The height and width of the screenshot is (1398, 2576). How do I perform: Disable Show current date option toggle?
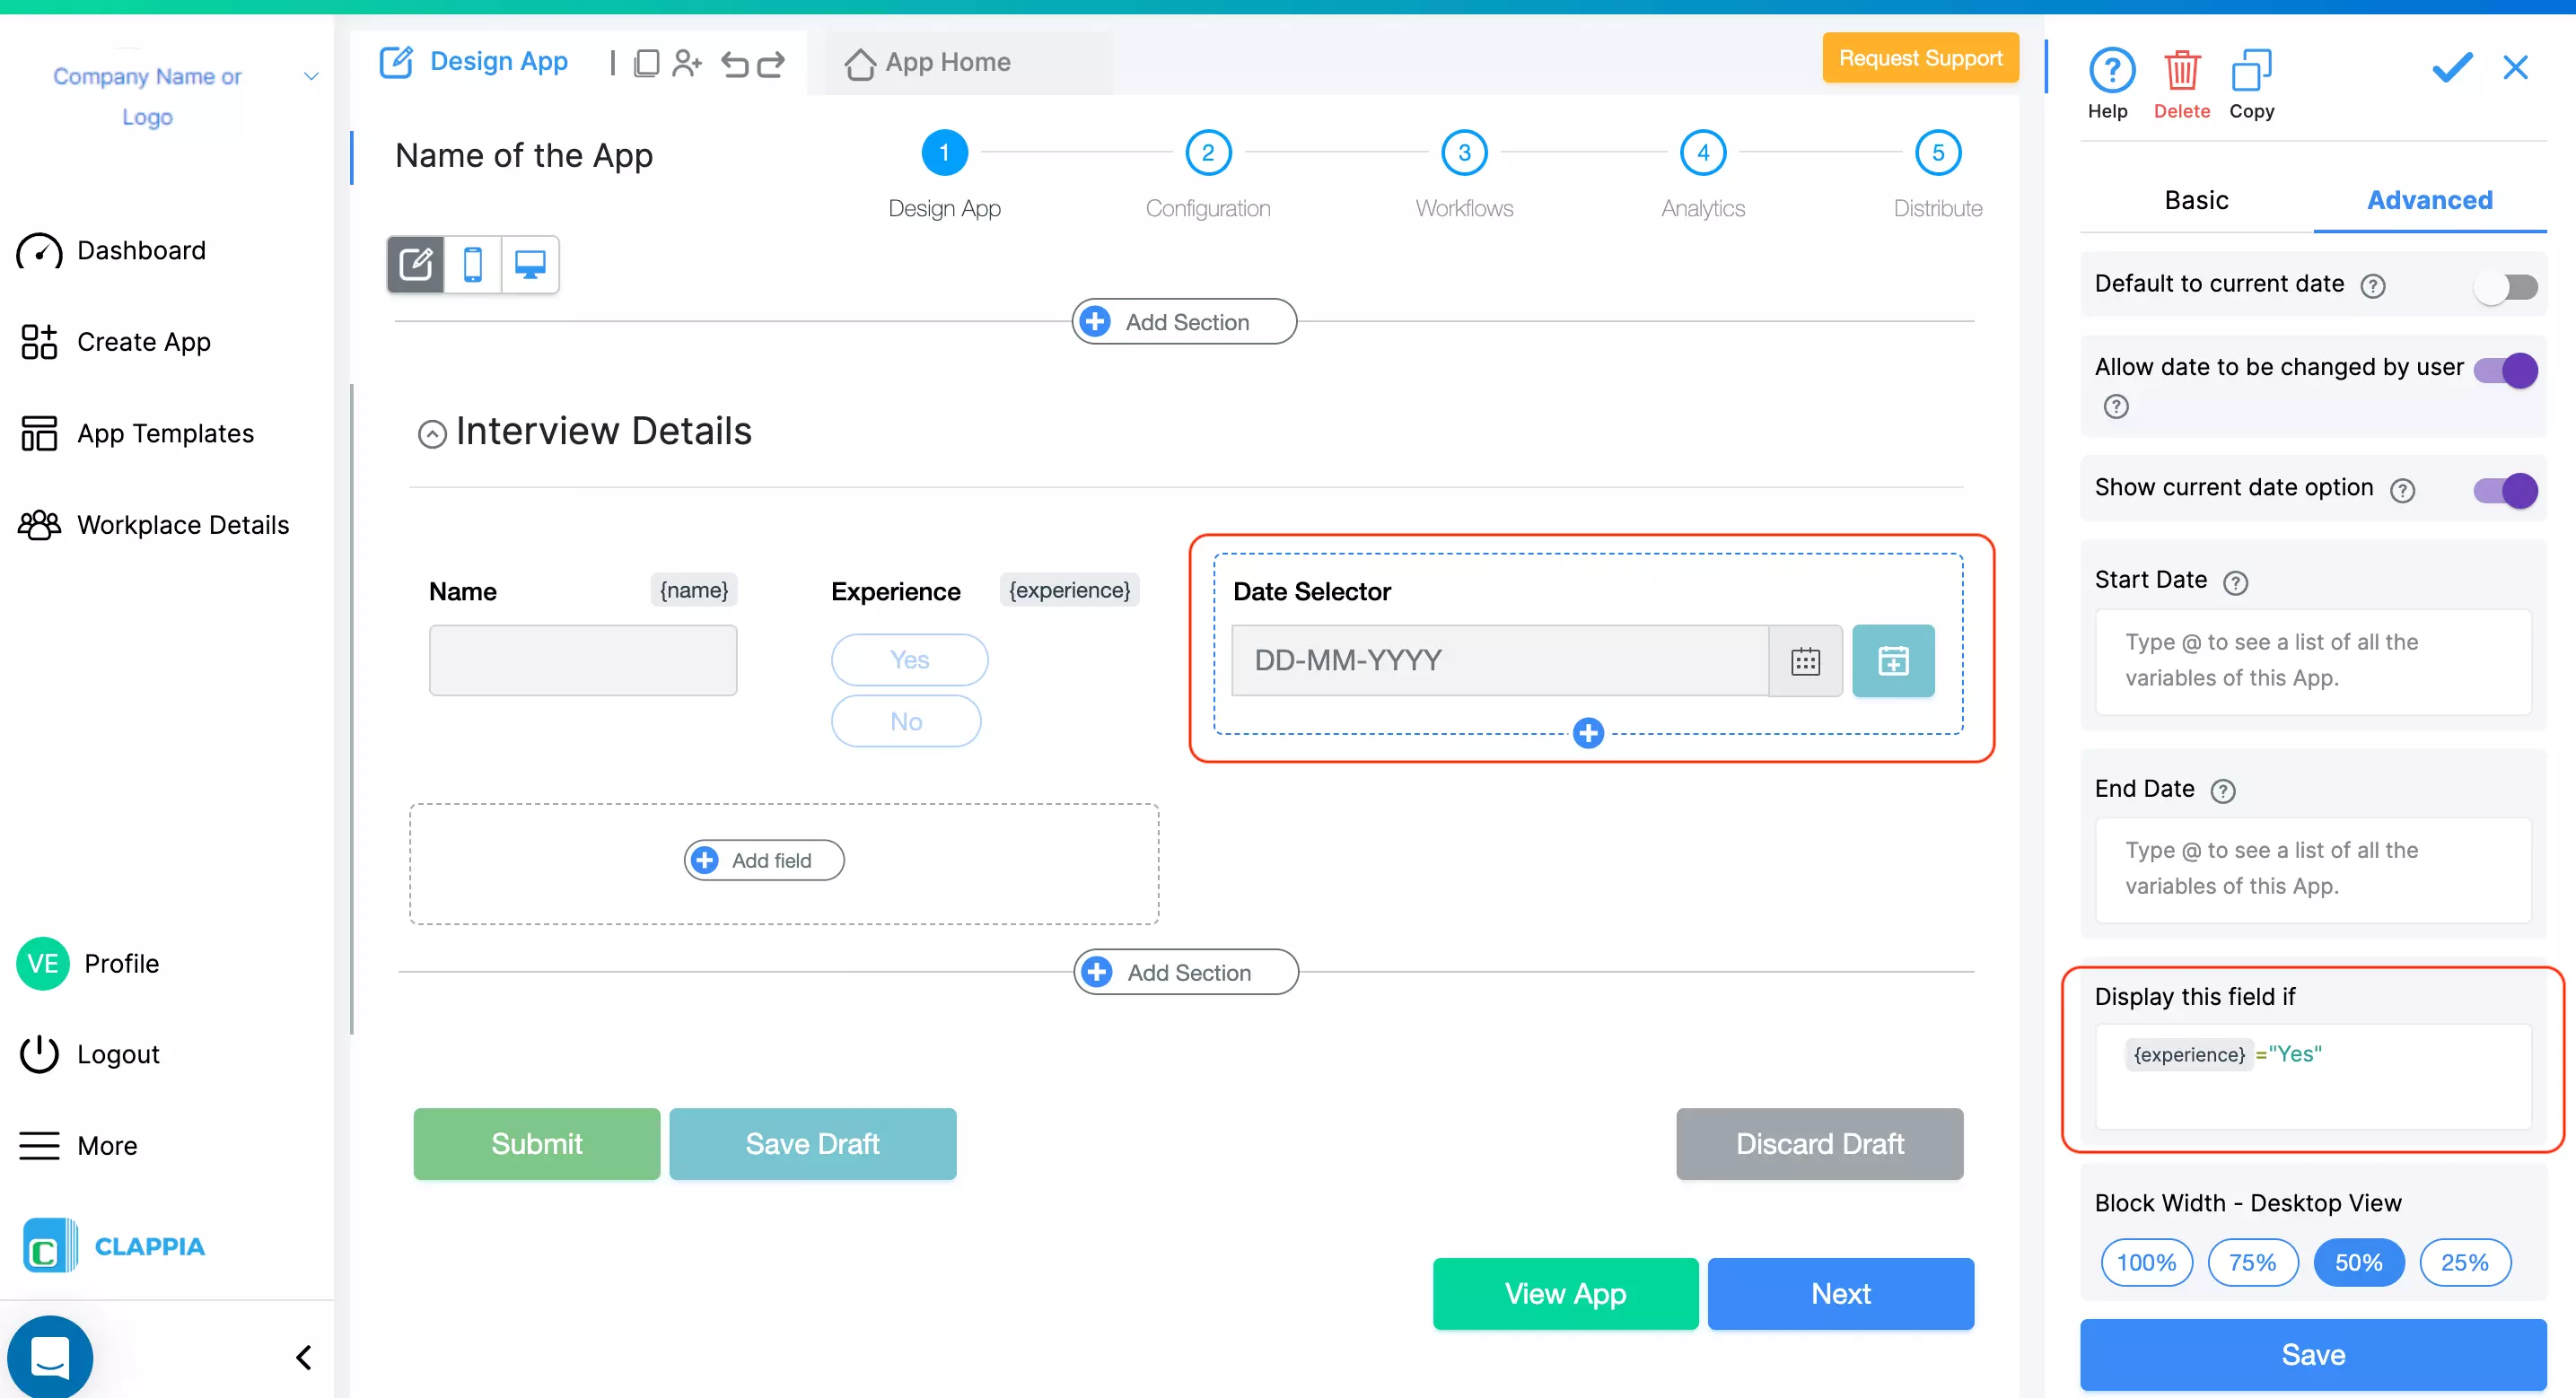[2505, 490]
